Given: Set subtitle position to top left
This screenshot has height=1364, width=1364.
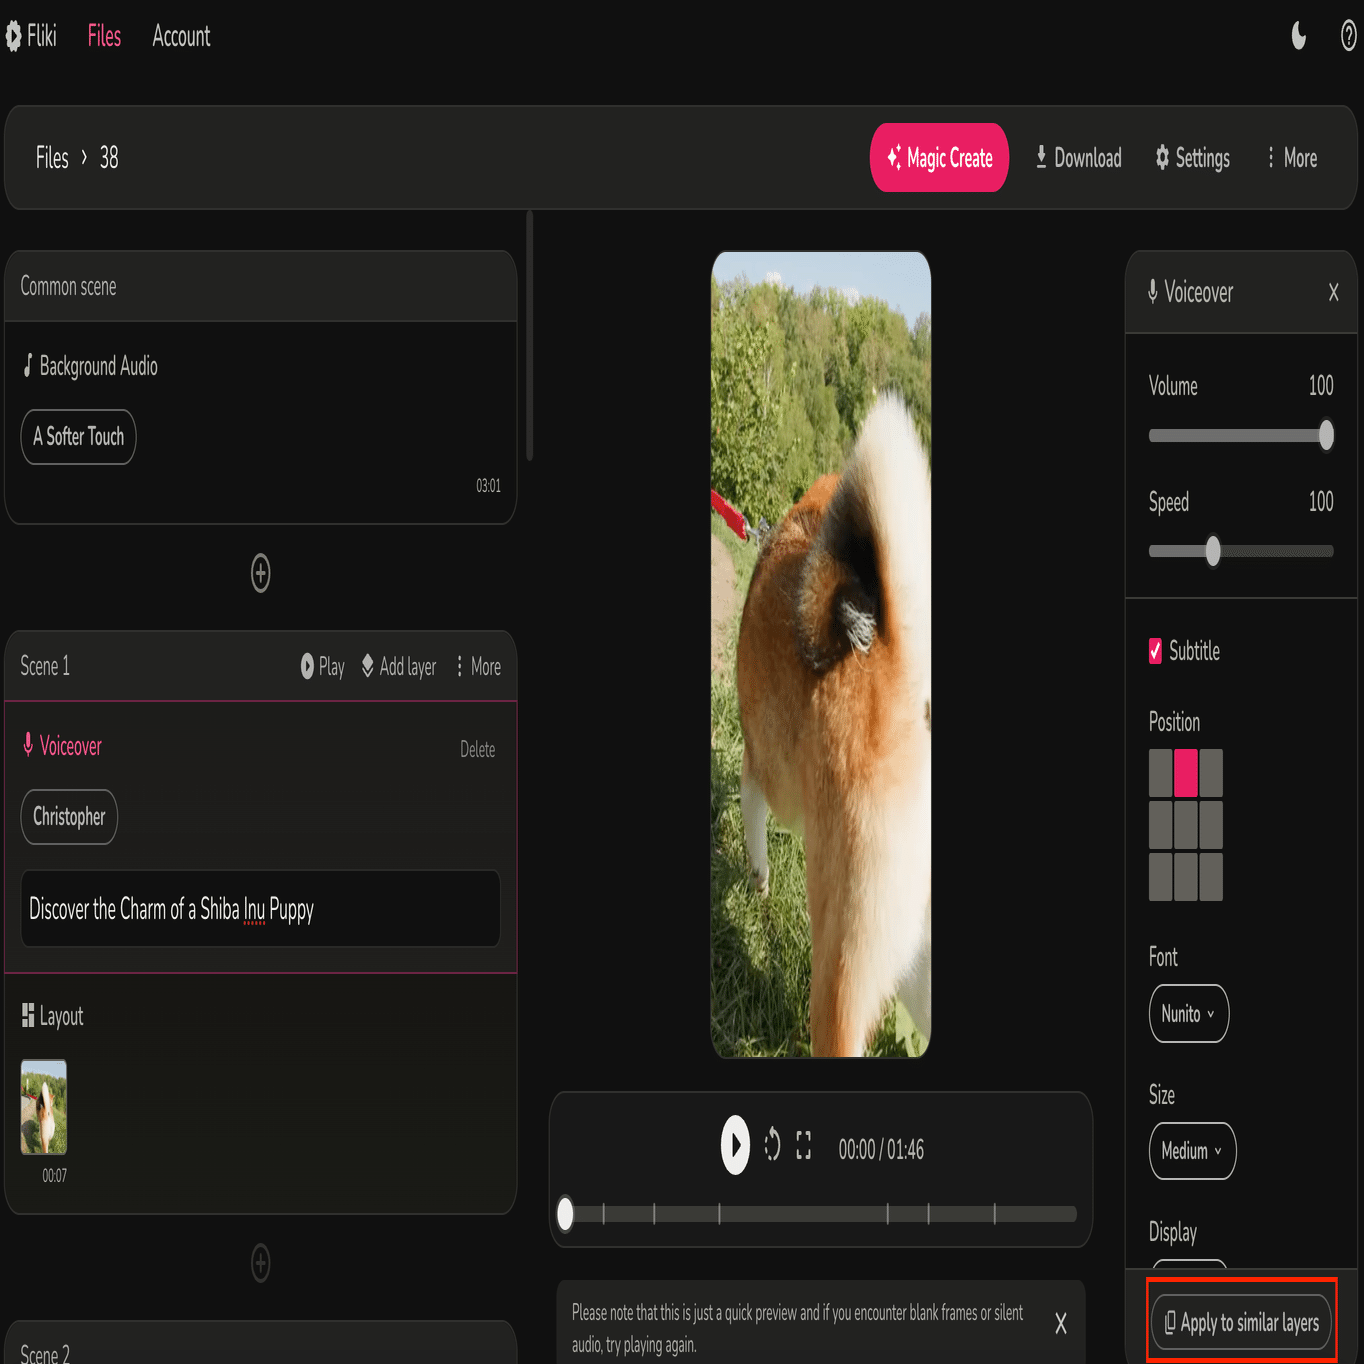Looking at the screenshot, I should pyautogui.click(x=1160, y=773).
